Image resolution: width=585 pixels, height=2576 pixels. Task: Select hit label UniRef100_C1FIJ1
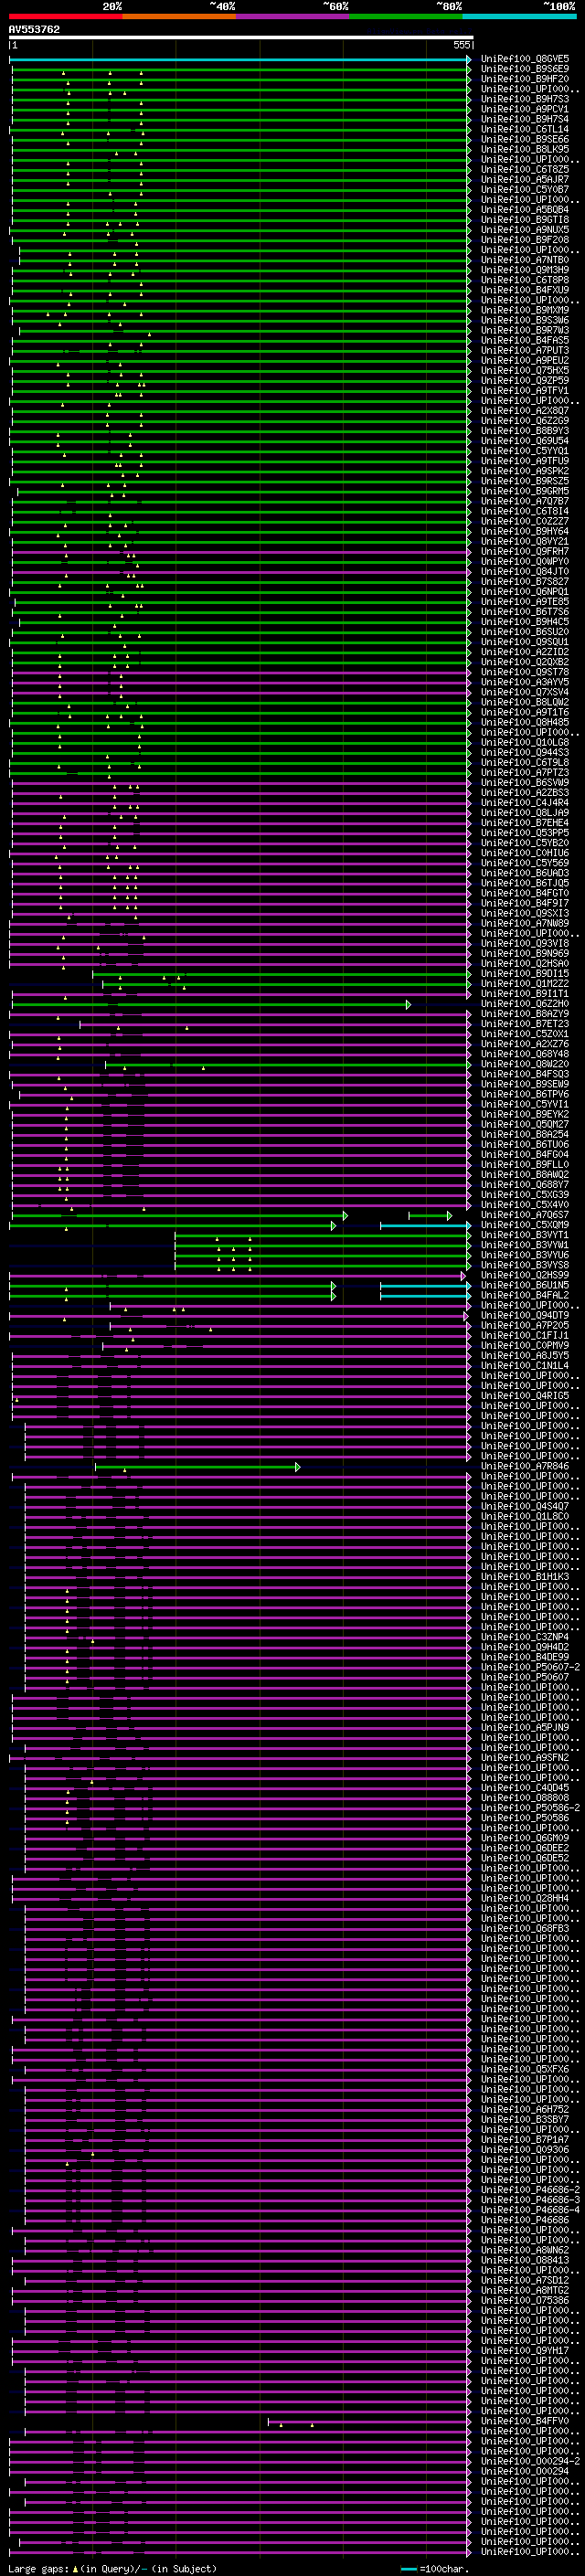click(525, 1335)
